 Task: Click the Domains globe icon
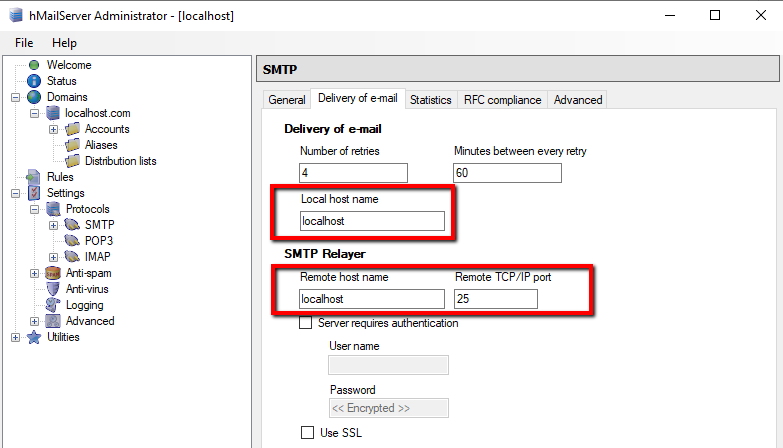point(34,97)
